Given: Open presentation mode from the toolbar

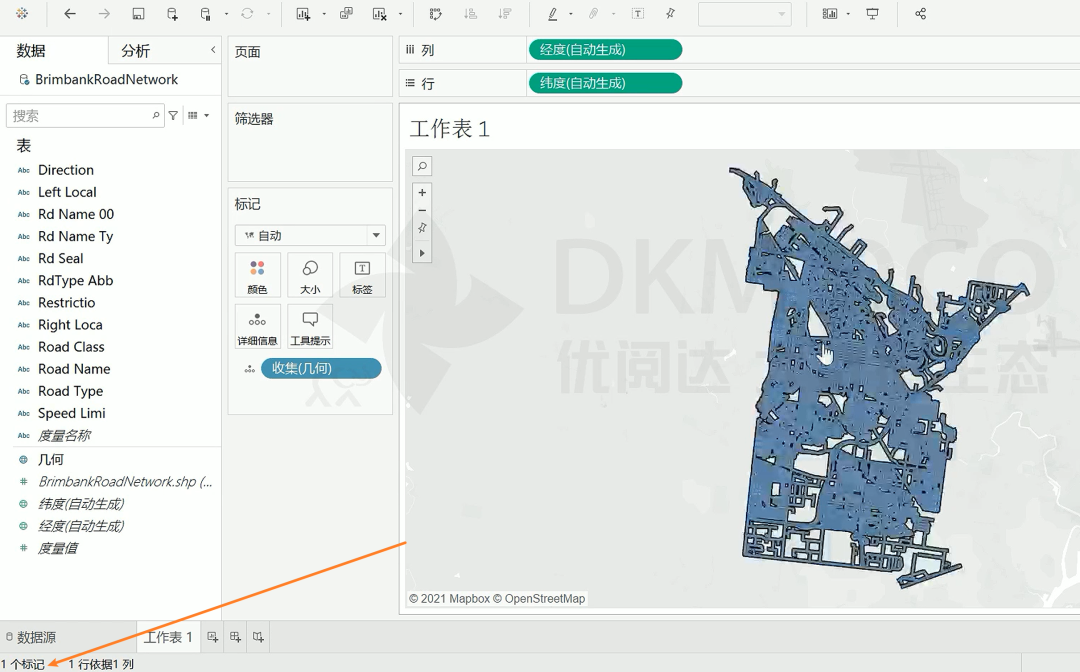Looking at the screenshot, I should point(872,14).
